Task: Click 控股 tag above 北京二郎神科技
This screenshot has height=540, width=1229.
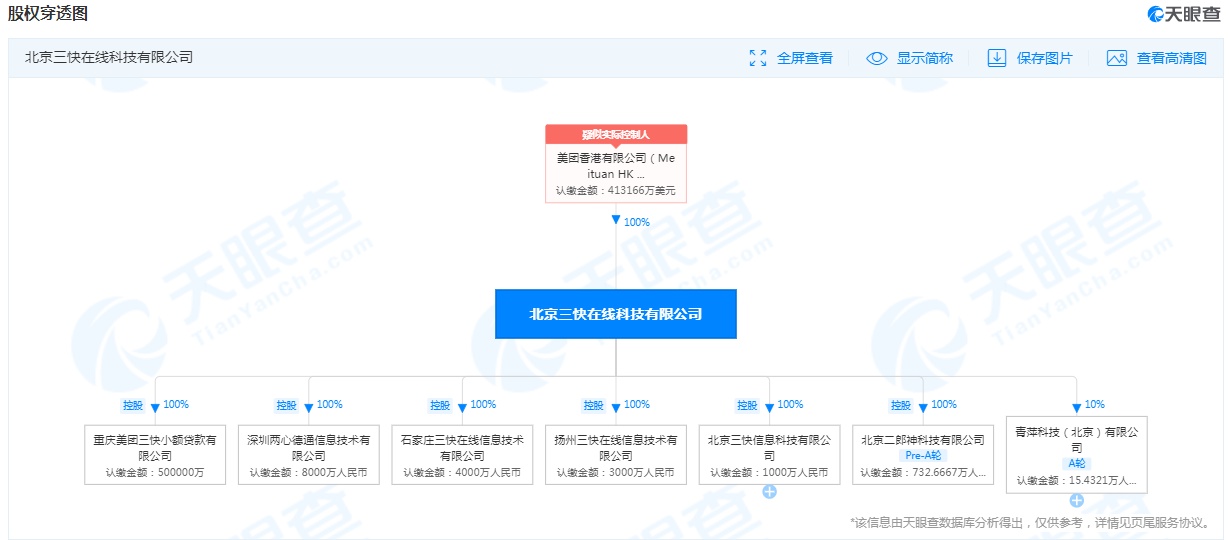Action: (x=901, y=405)
